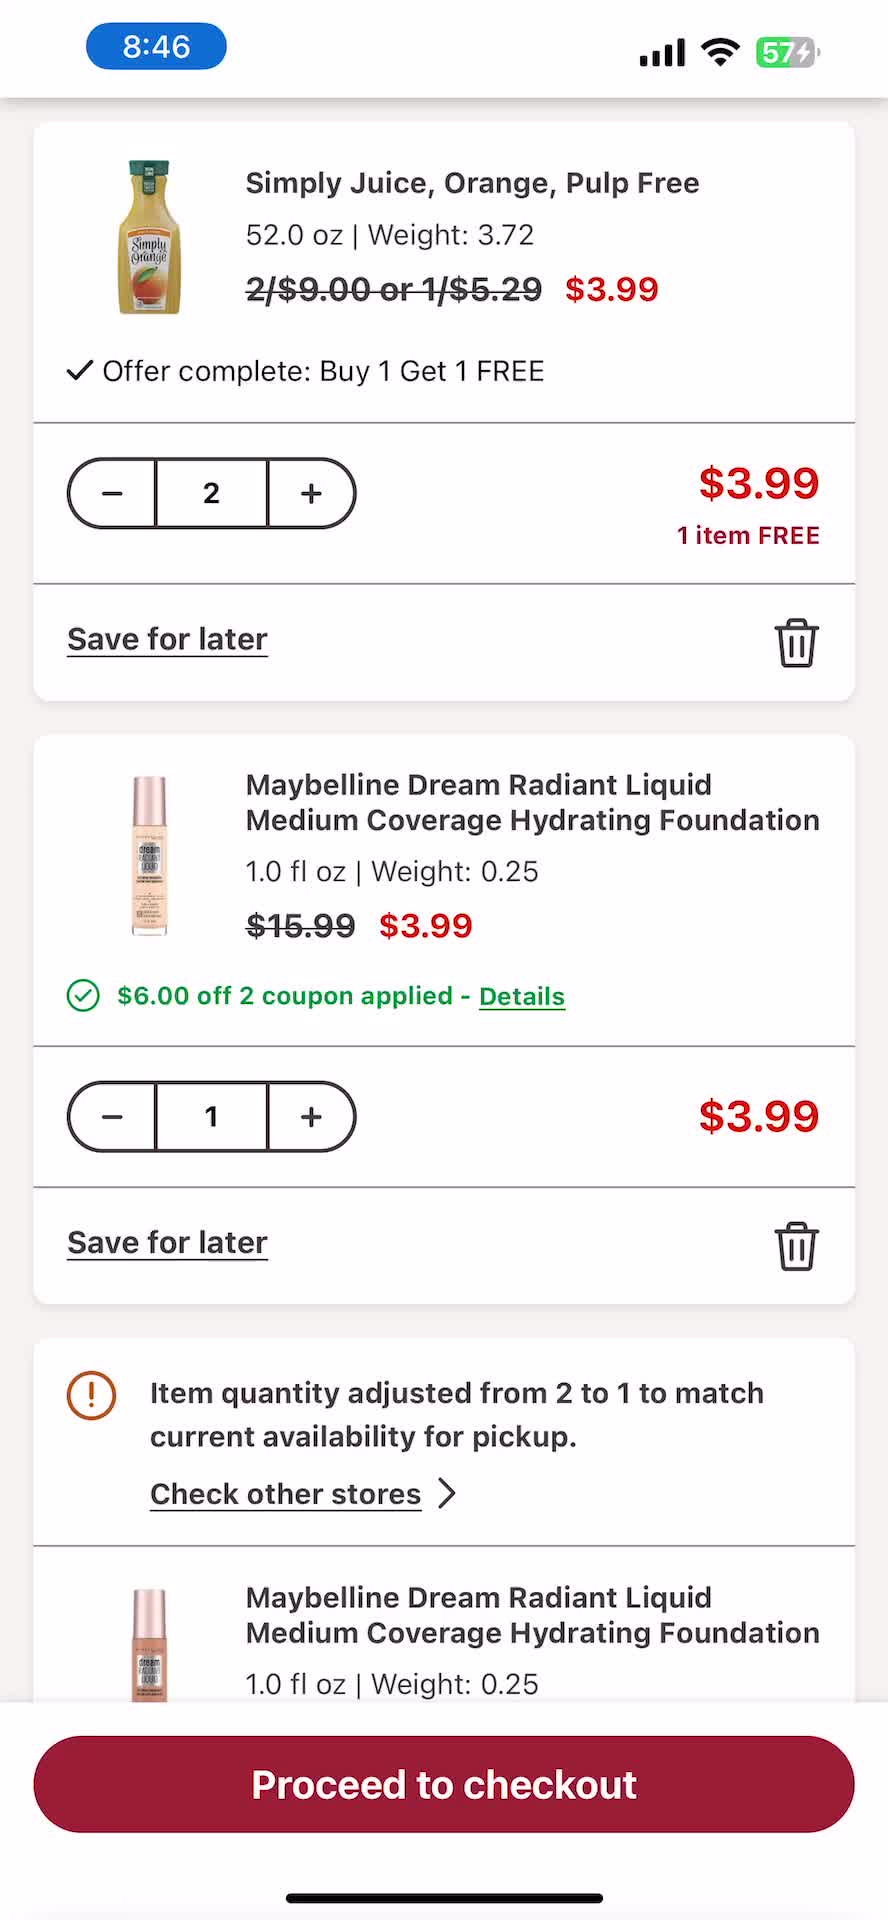Open Simply Juice orange bottle thumbnail
Image resolution: width=888 pixels, height=1920 pixels.
[150, 237]
